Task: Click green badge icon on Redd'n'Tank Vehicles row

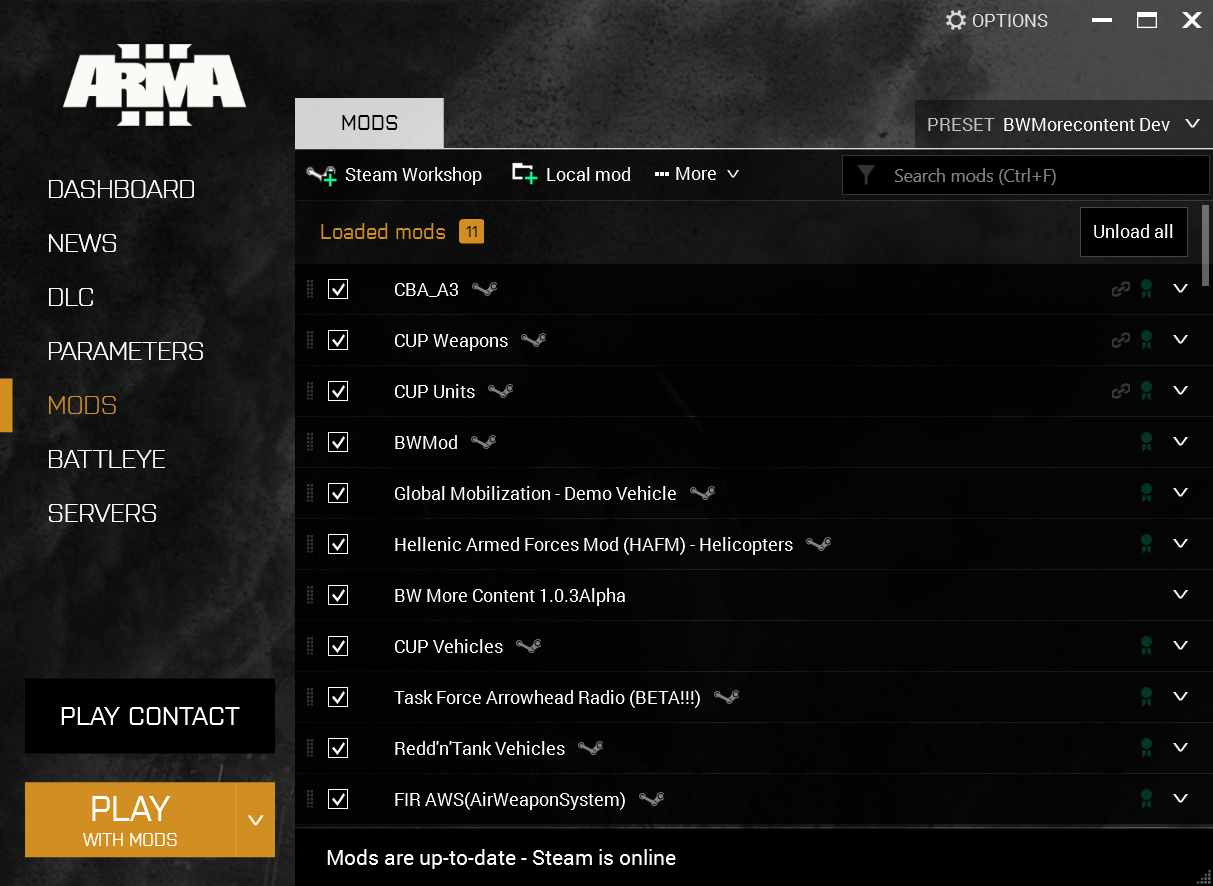Action: (x=1147, y=748)
